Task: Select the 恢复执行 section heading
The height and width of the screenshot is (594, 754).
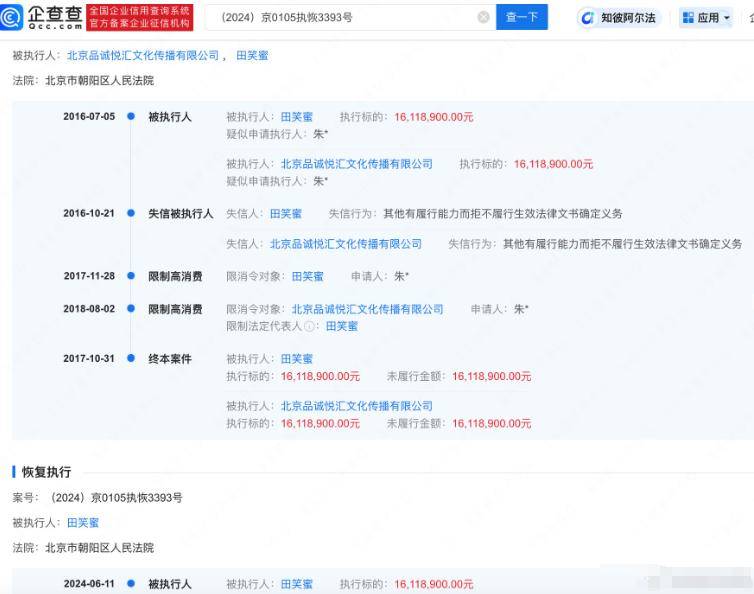Action: pos(47,472)
